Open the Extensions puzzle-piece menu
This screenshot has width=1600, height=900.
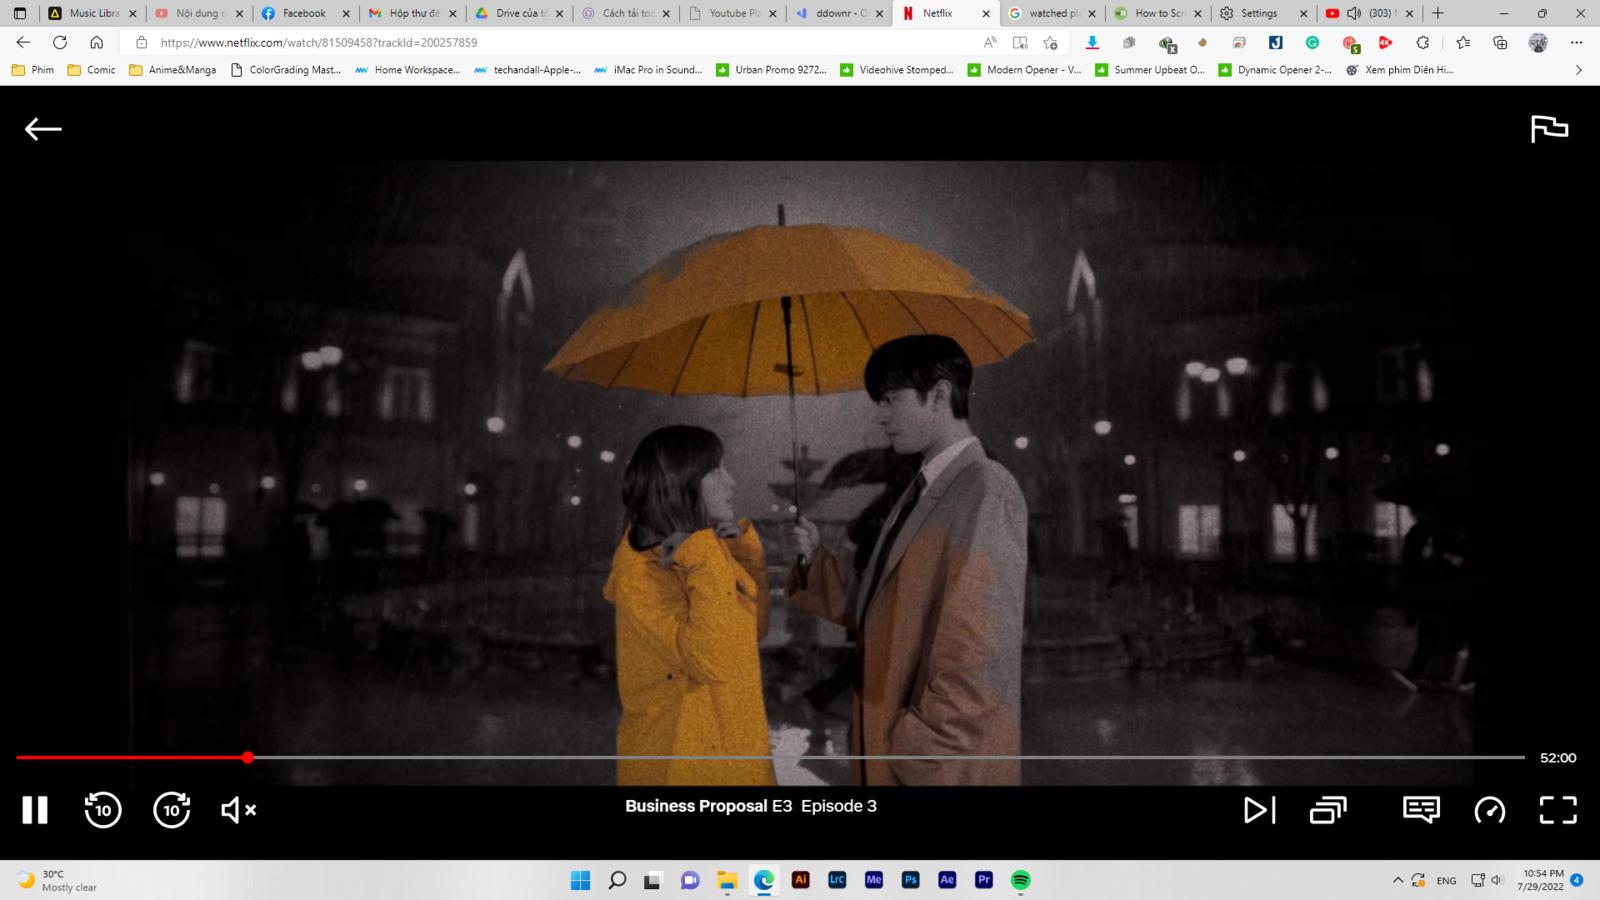pos(1422,43)
